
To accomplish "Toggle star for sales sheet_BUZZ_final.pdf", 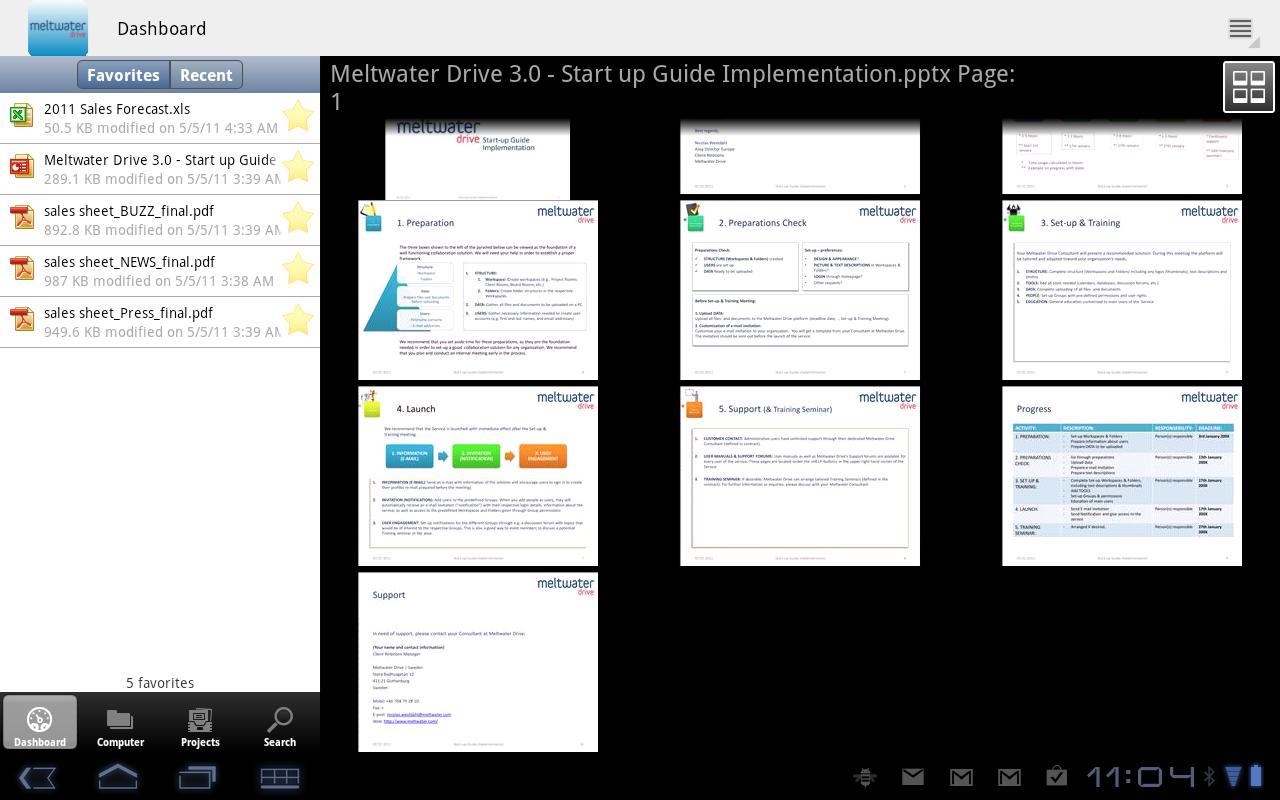I will pos(298,218).
